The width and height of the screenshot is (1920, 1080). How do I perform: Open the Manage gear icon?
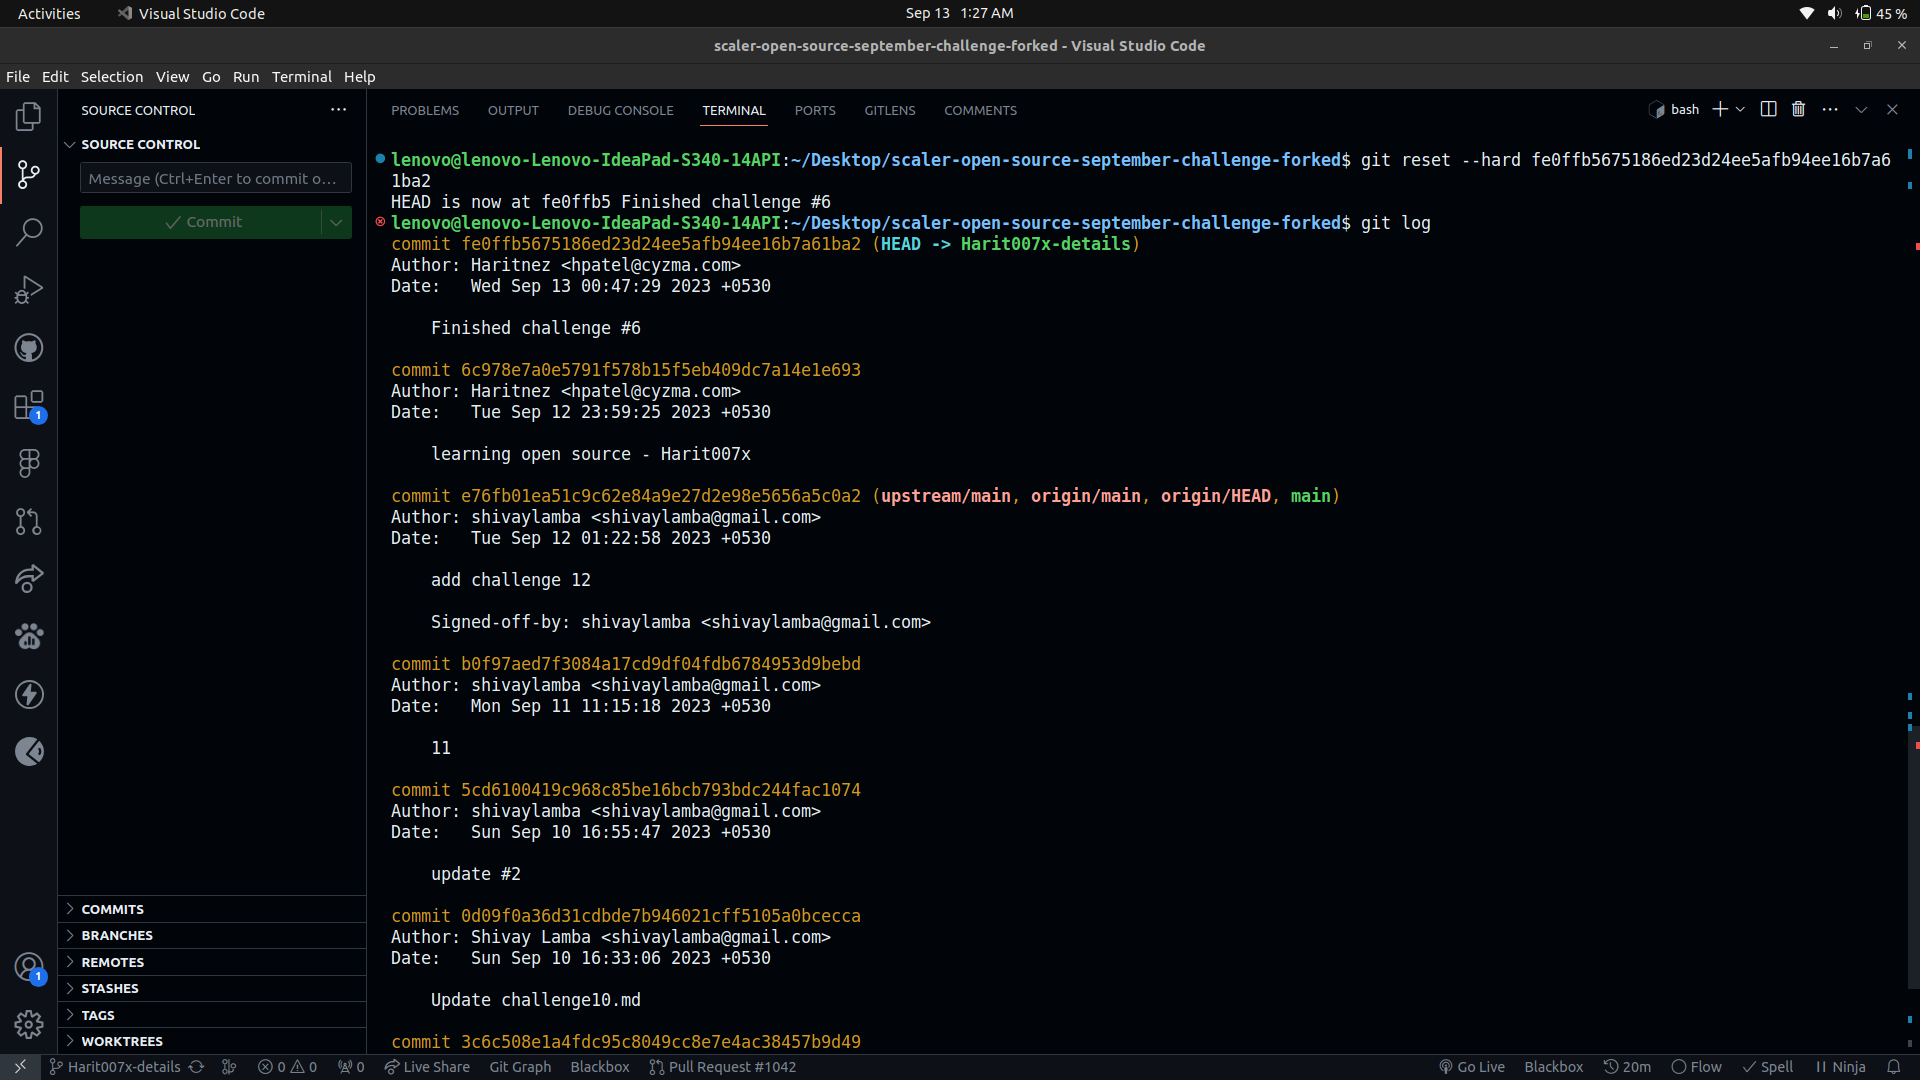click(29, 1025)
